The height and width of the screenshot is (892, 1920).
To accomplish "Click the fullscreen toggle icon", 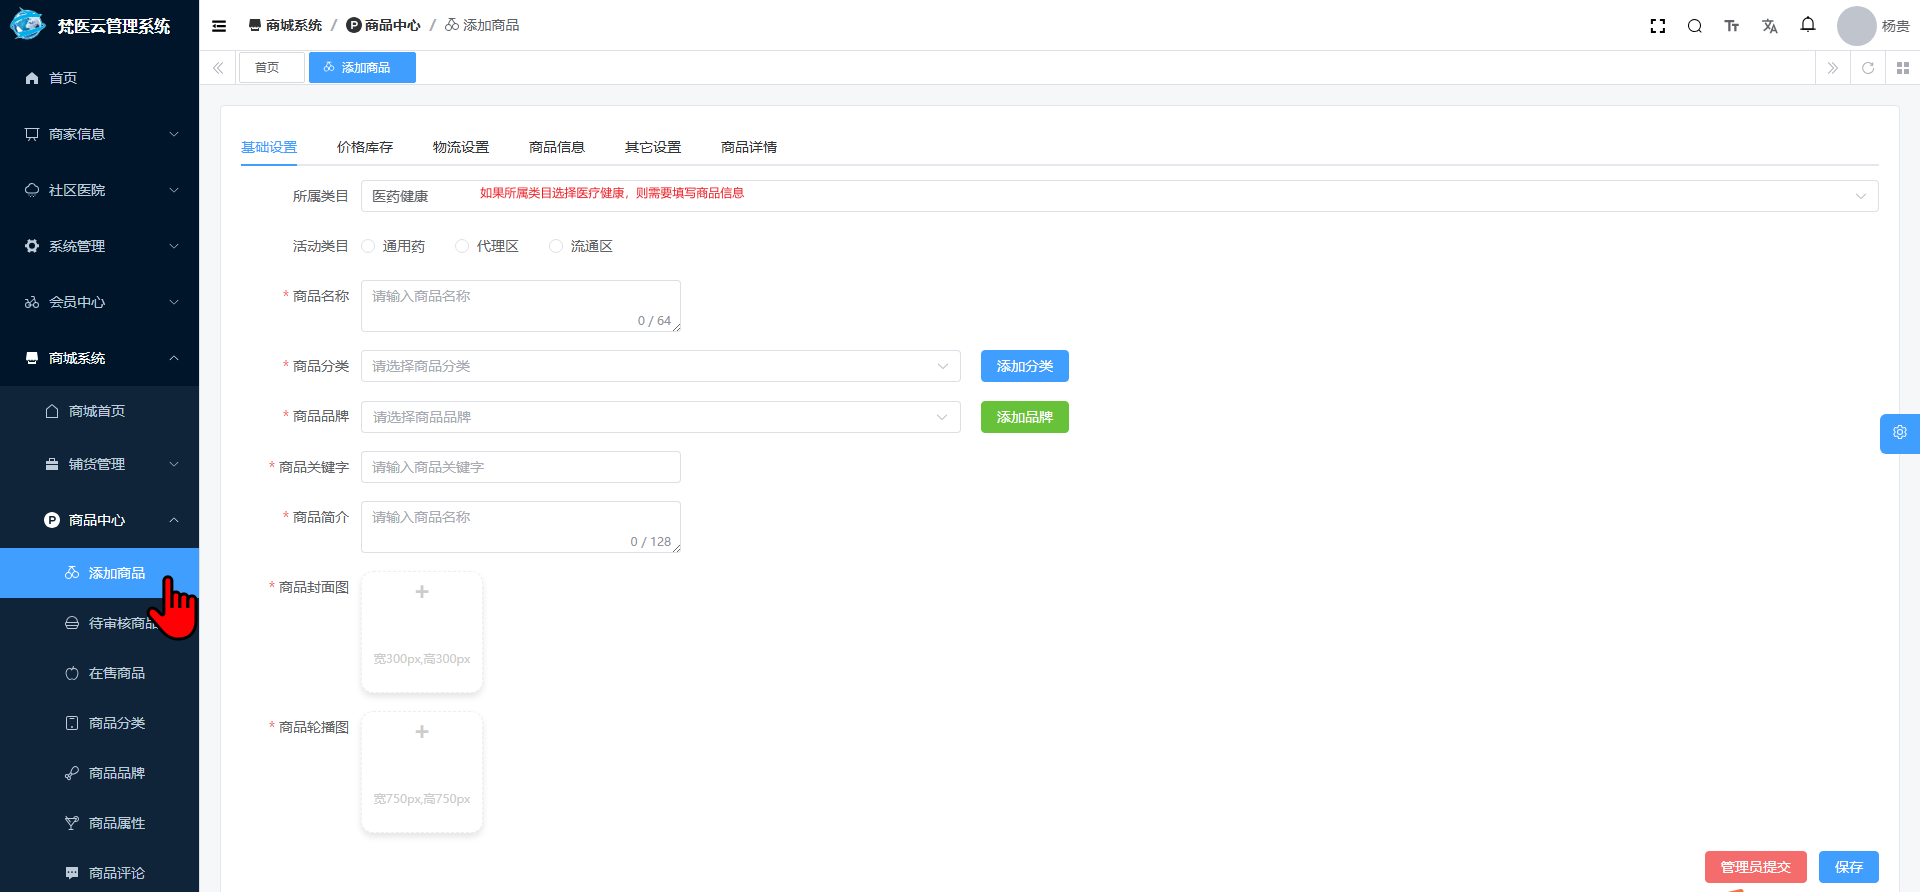I will [1657, 26].
